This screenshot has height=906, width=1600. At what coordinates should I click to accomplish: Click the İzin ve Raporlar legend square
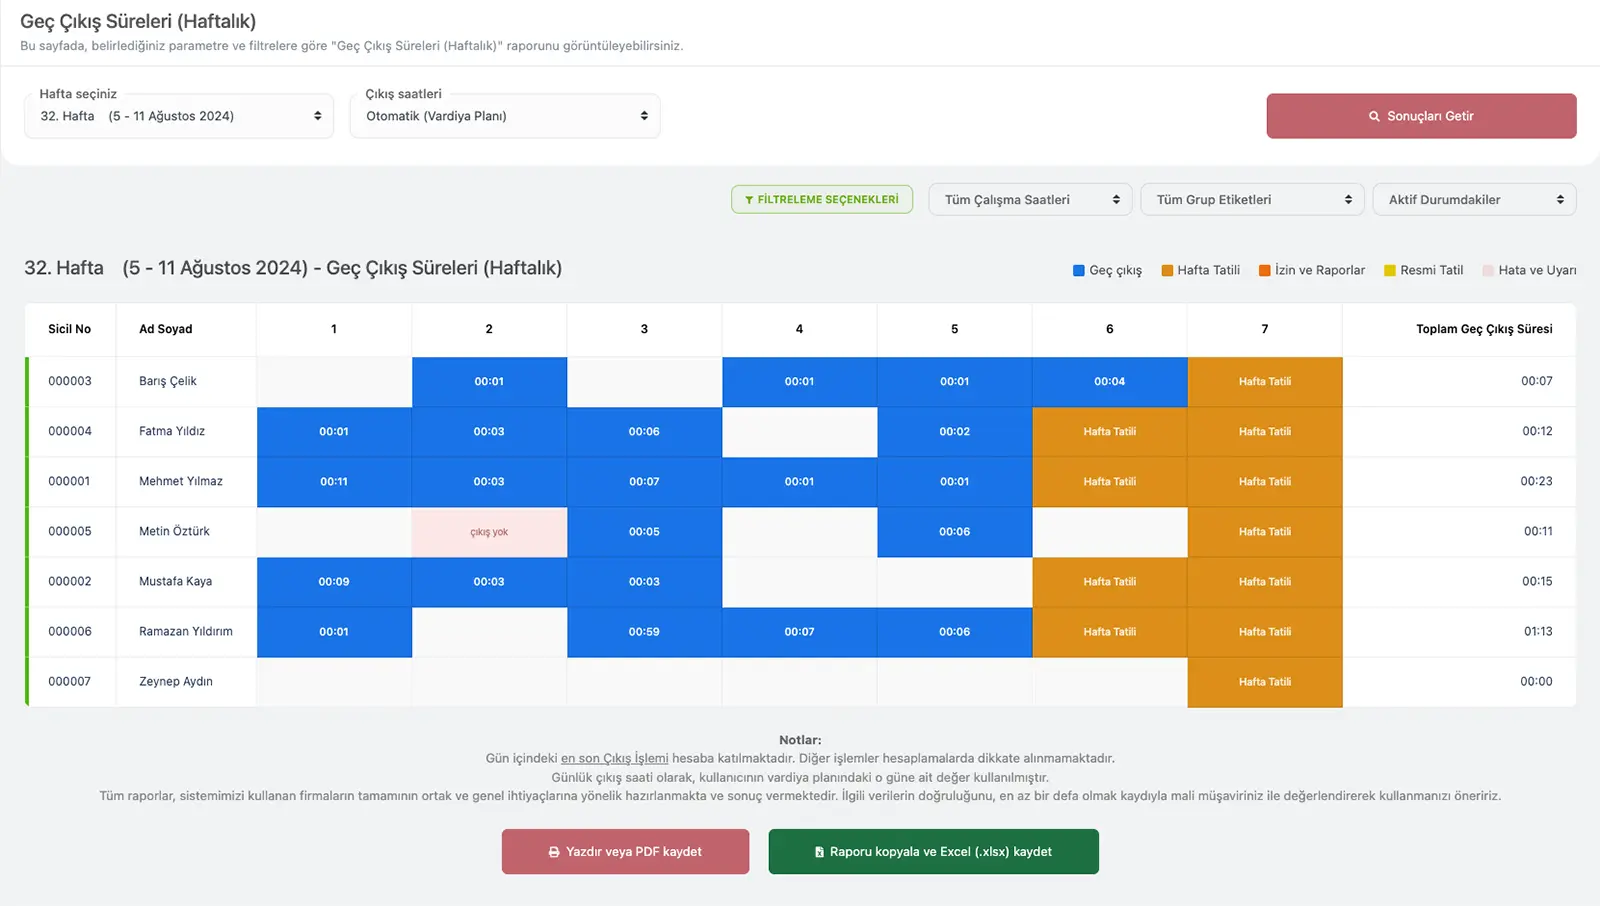click(x=1265, y=270)
